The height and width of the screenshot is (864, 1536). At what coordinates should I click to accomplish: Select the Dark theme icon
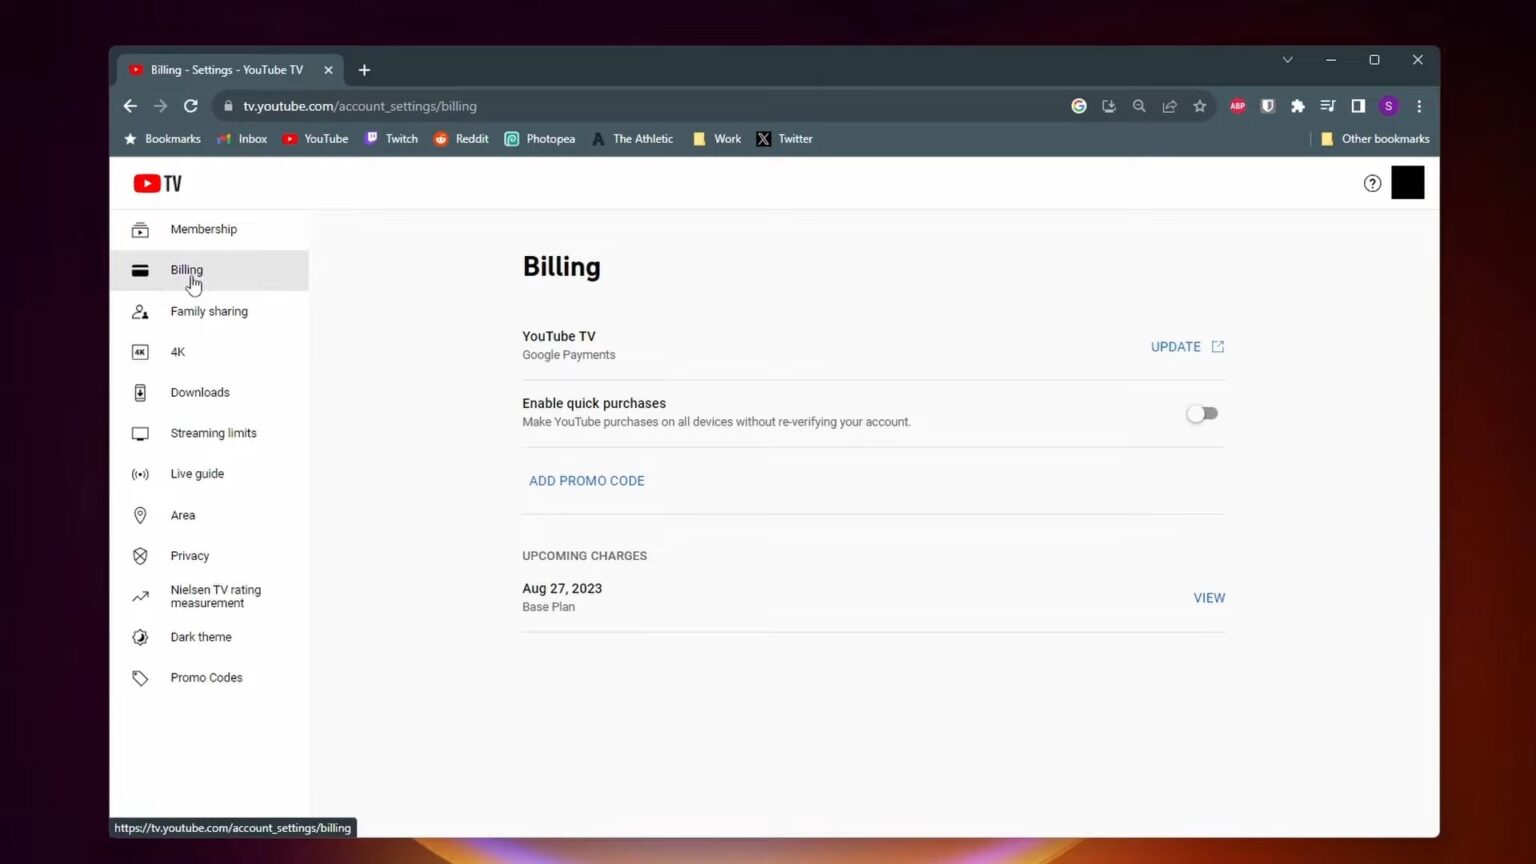[140, 636]
